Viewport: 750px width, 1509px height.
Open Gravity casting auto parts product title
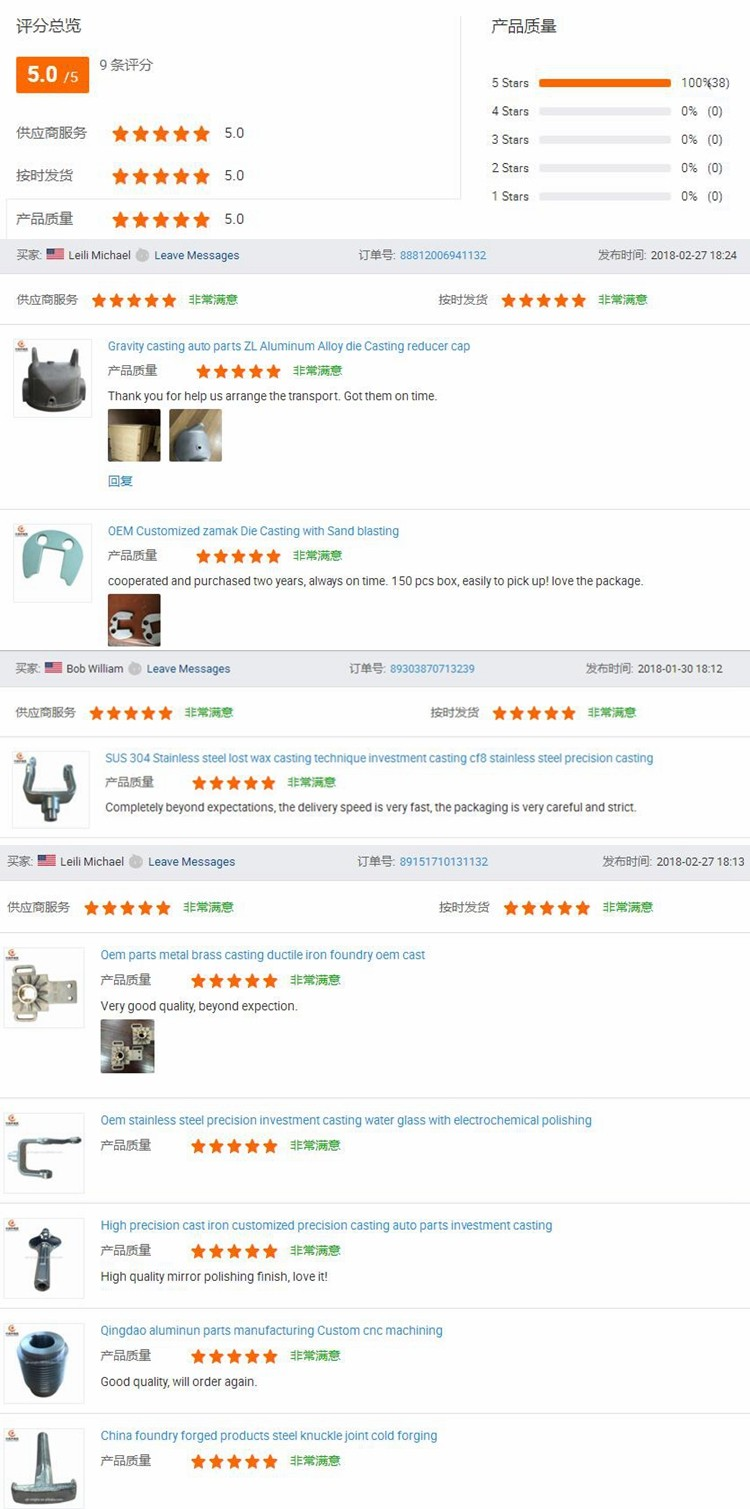[x=289, y=346]
